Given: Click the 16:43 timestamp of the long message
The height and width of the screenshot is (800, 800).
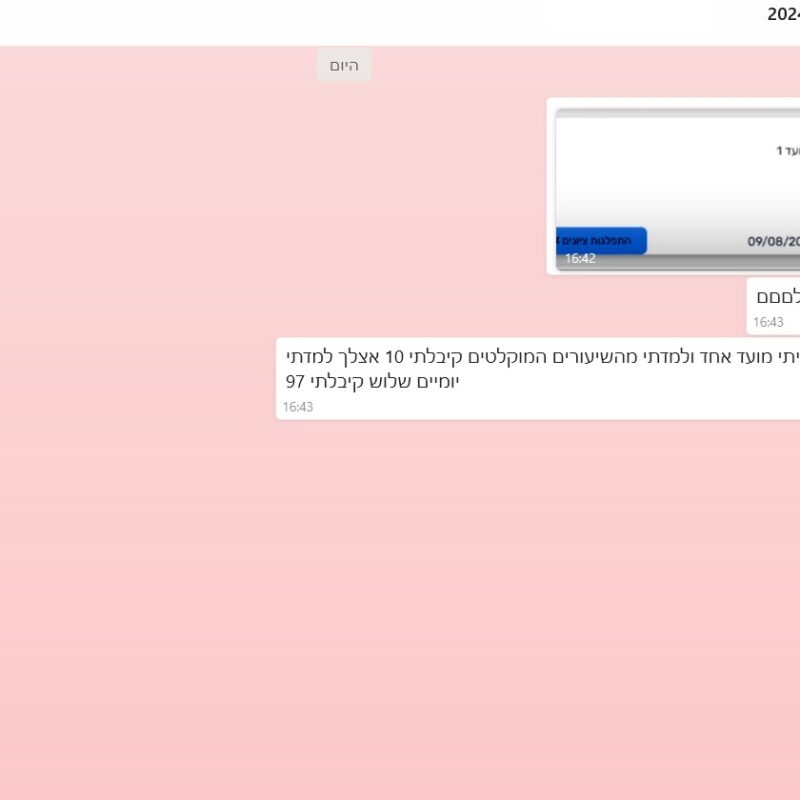Looking at the screenshot, I should (298, 407).
